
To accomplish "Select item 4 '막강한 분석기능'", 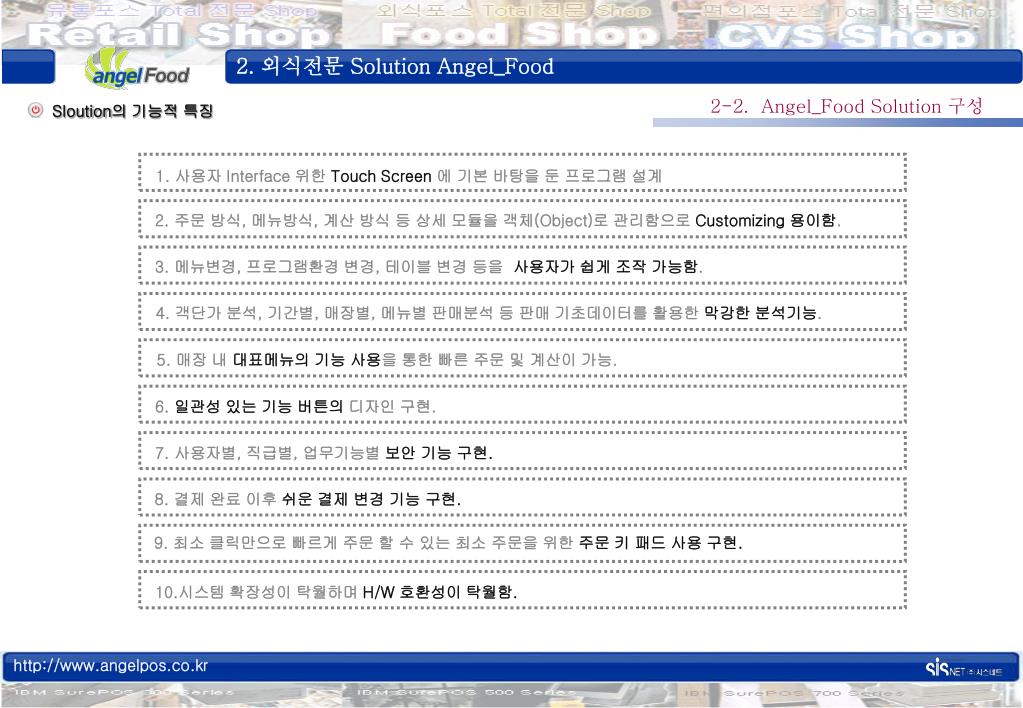I will (523, 313).
